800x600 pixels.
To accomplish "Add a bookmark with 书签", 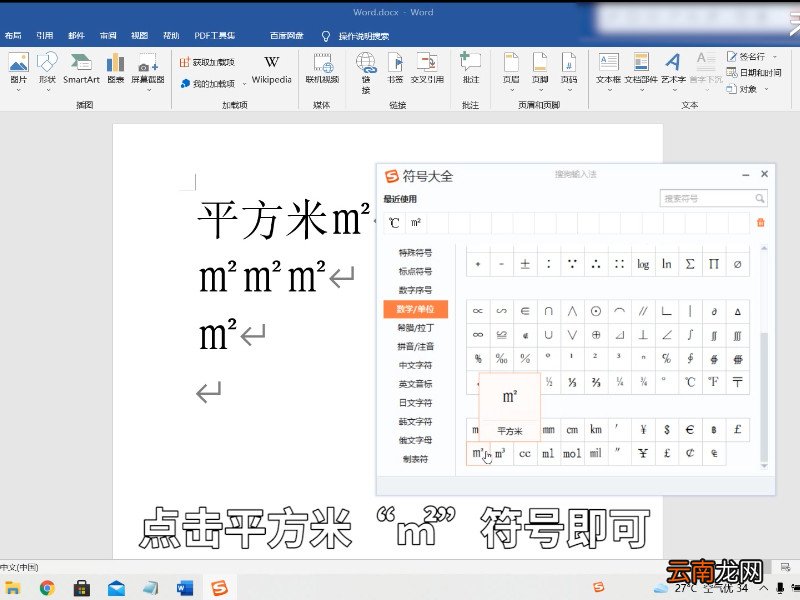I will pyautogui.click(x=395, y=69).
